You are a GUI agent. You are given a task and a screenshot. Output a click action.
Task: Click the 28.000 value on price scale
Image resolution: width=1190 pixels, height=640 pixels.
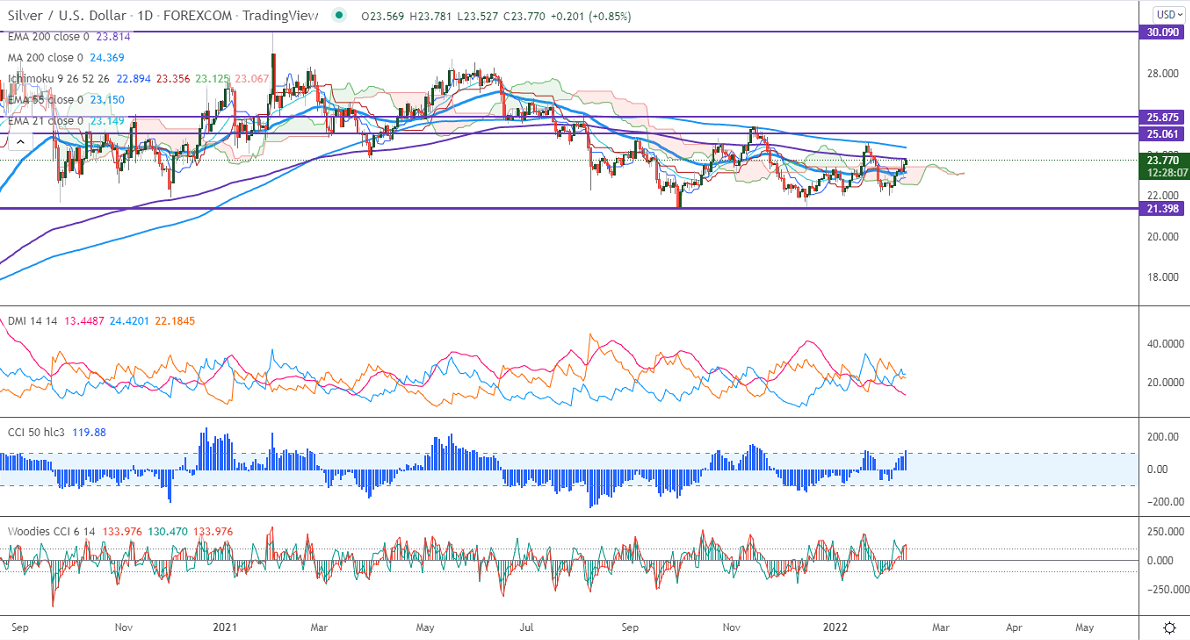pos(1163,74)
